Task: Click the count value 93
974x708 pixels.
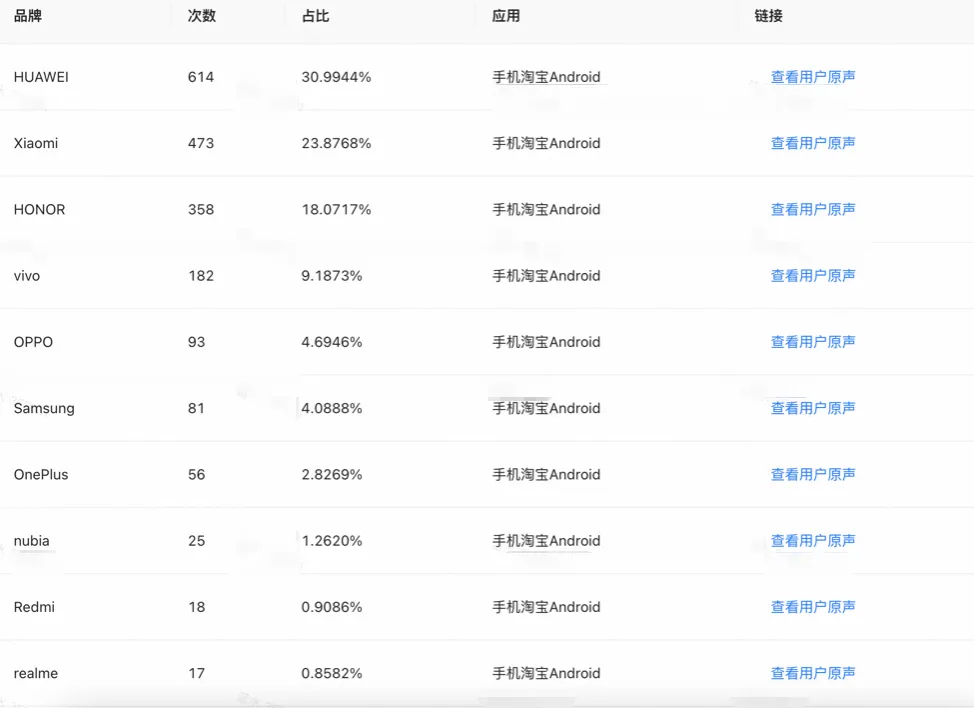Action: tap(196, 342)
